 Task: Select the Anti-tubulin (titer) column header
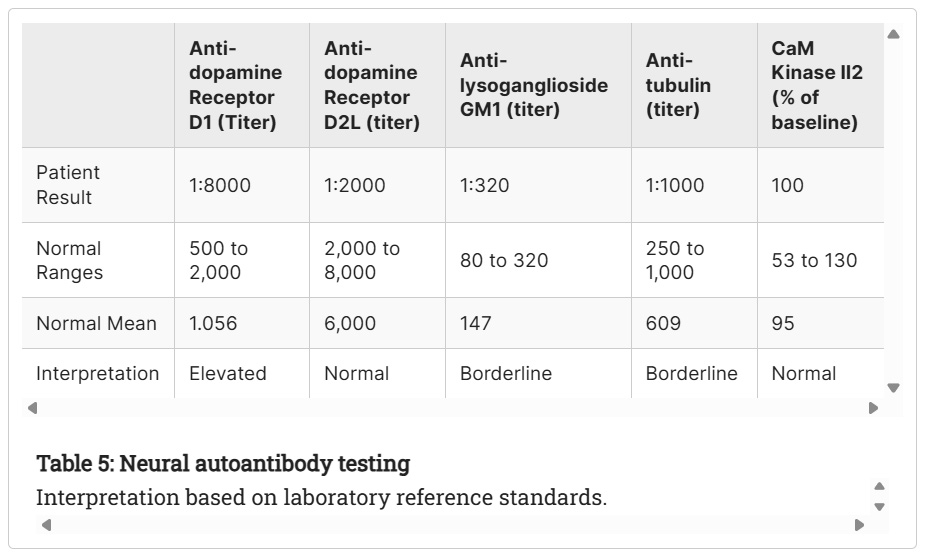[678, 85]
